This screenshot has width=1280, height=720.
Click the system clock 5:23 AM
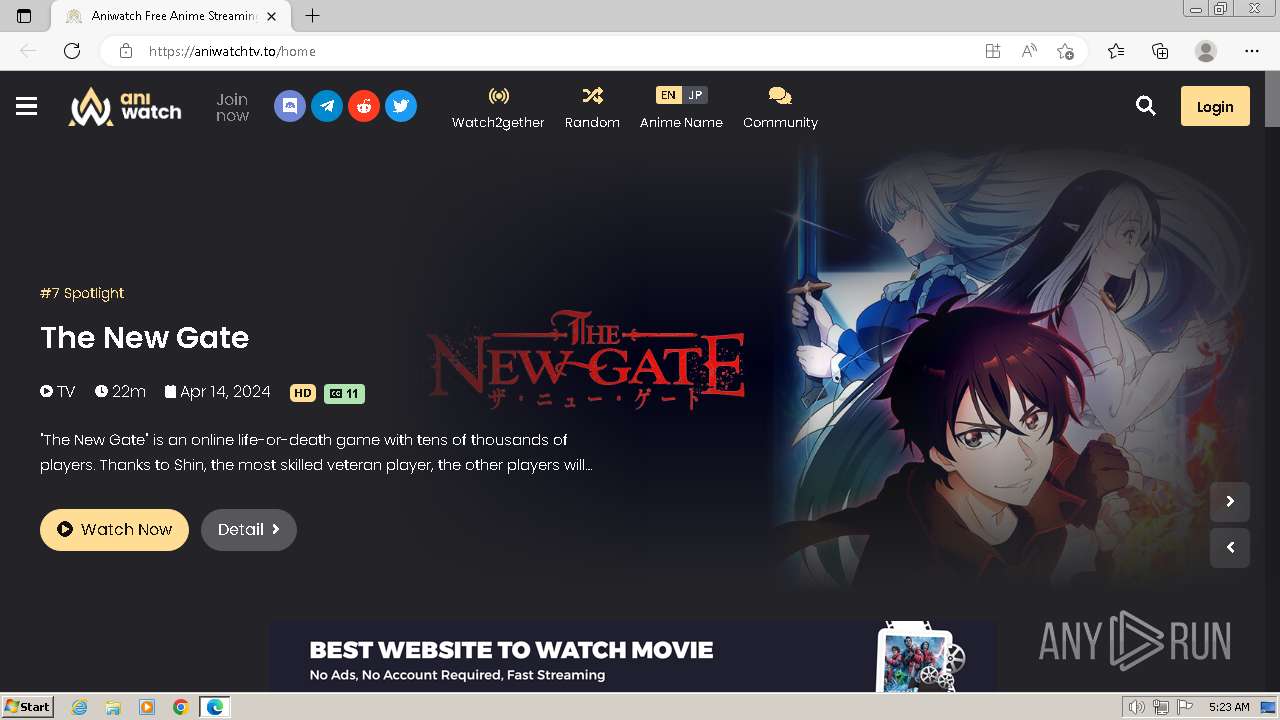coord(1229,707)
